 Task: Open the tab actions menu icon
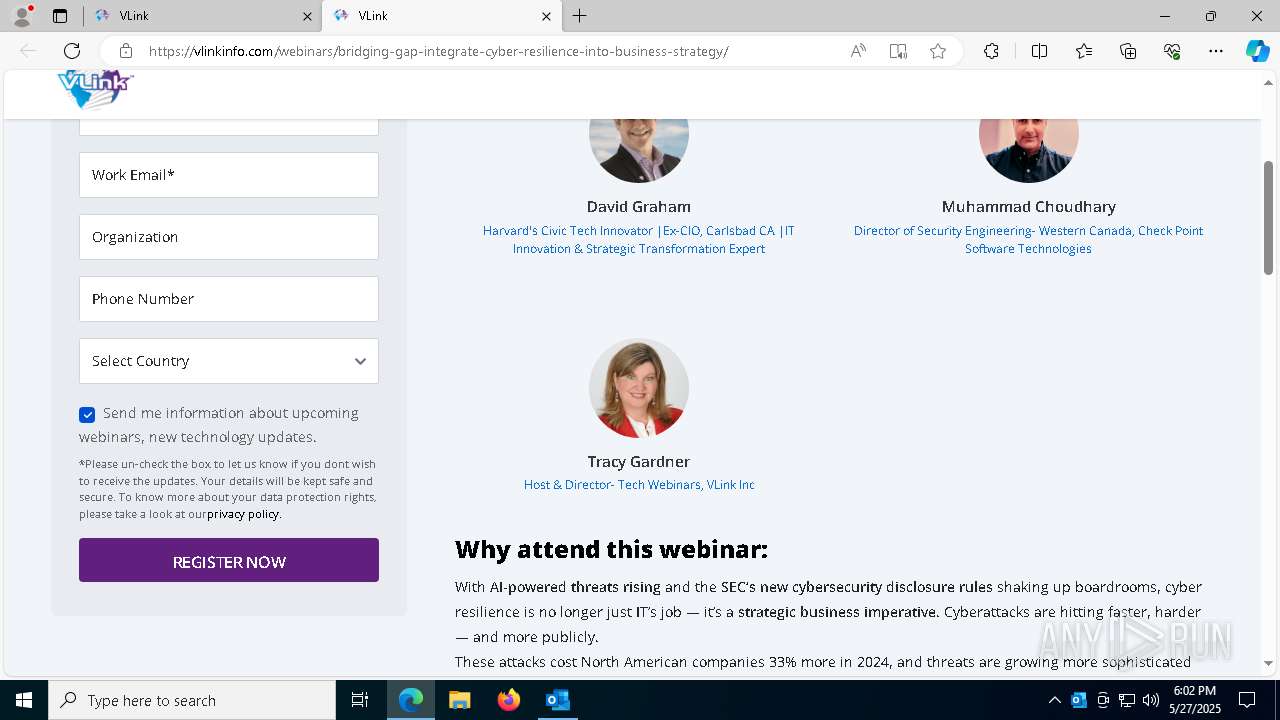pos(60,16)
